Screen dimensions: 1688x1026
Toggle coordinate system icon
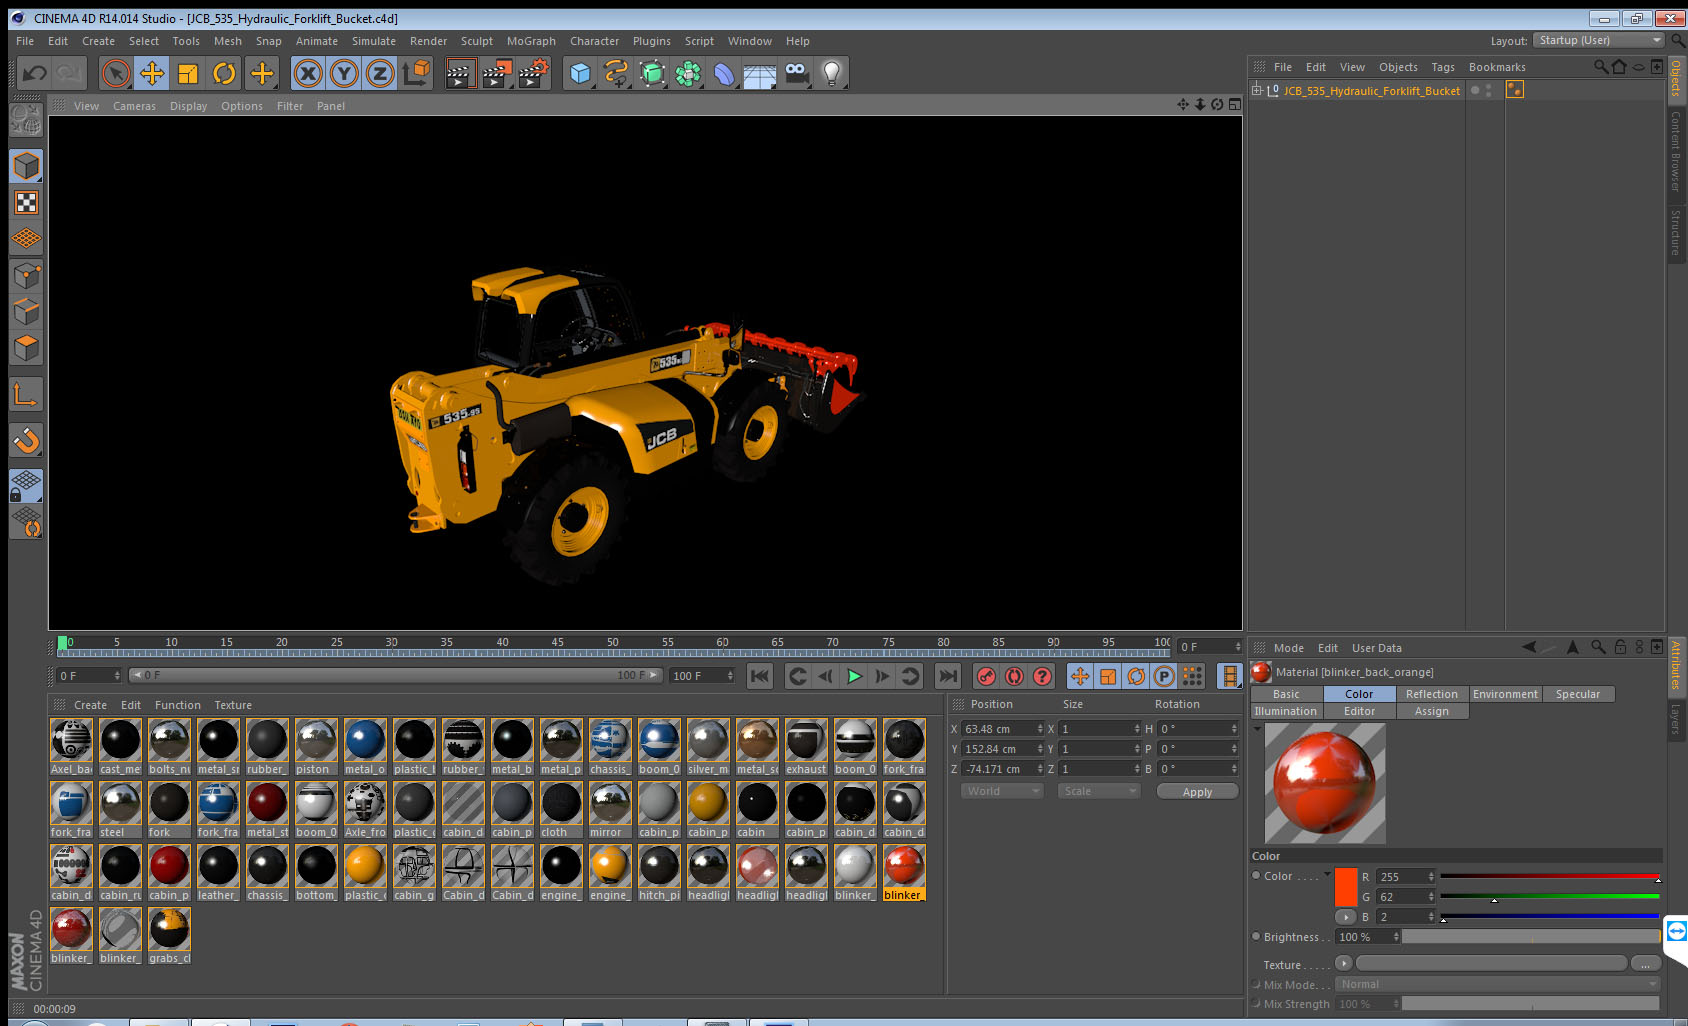coord(416,73)
